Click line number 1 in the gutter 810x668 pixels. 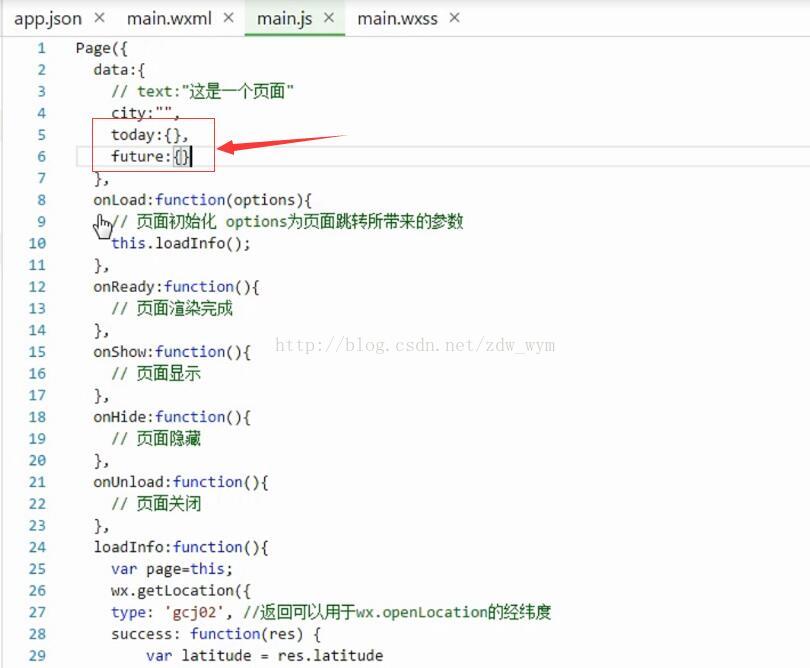coord(41,49)
